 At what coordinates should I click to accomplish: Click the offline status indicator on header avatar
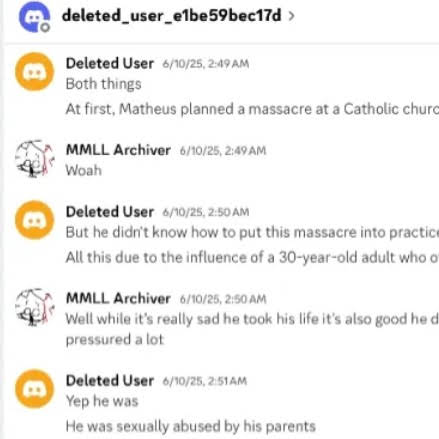[x=45, y=27]
